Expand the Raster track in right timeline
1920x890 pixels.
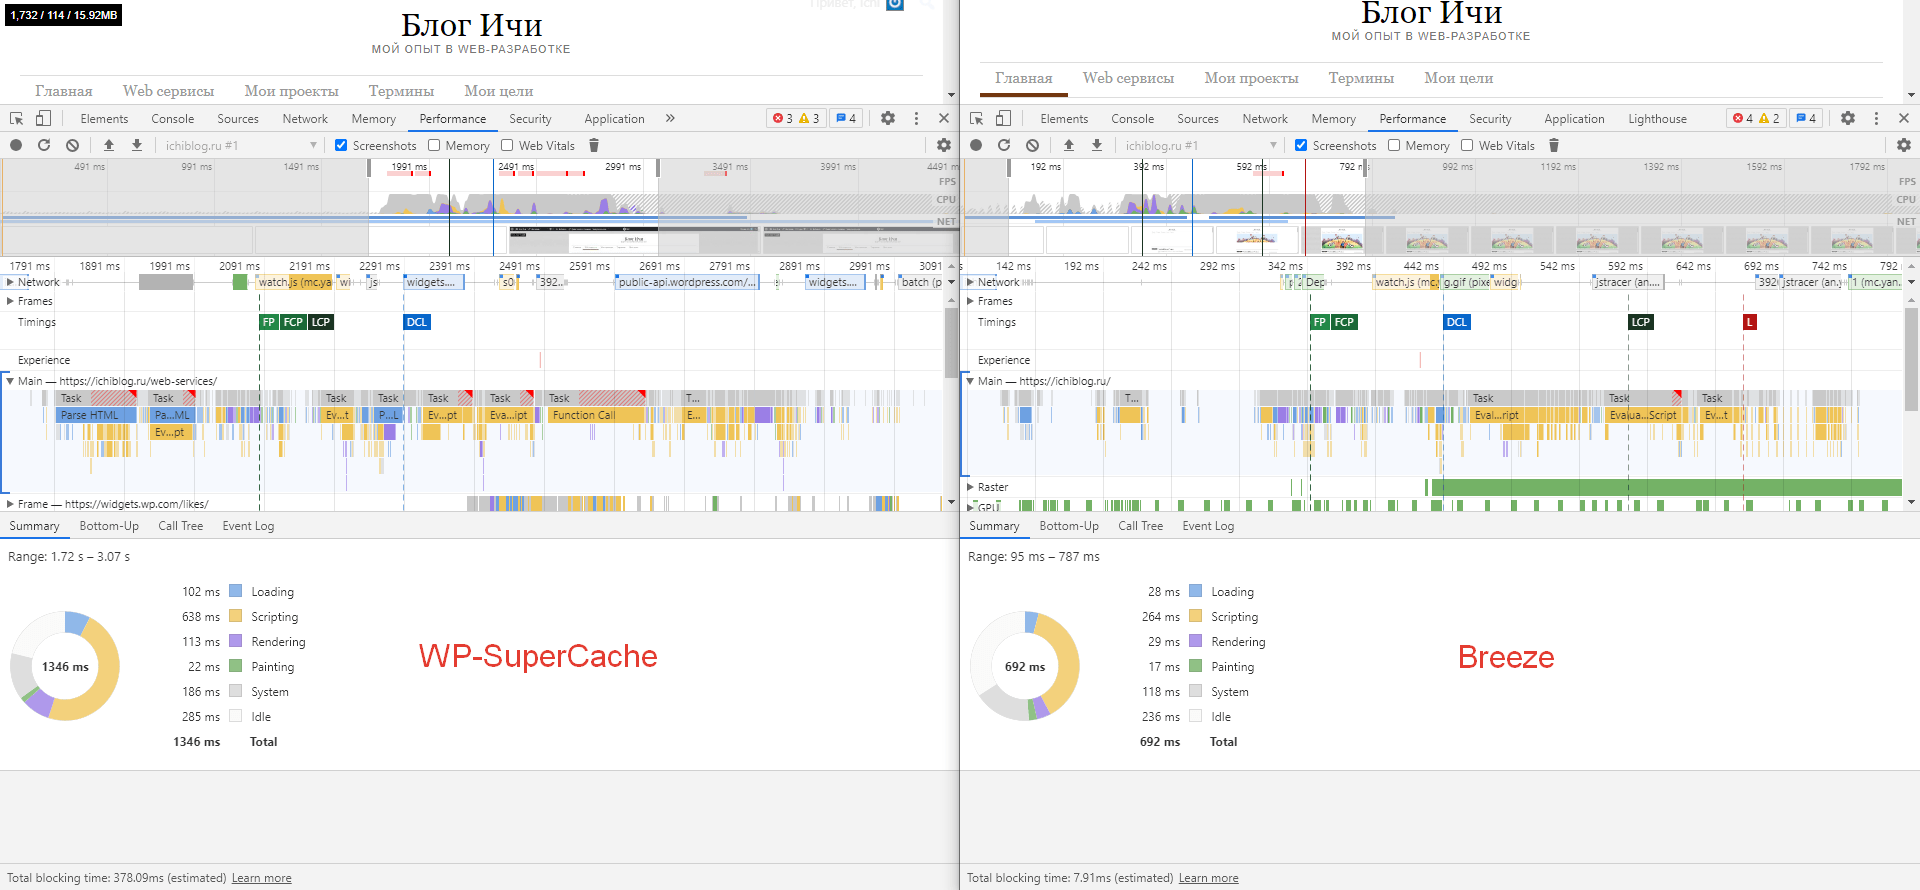[970, 487]
